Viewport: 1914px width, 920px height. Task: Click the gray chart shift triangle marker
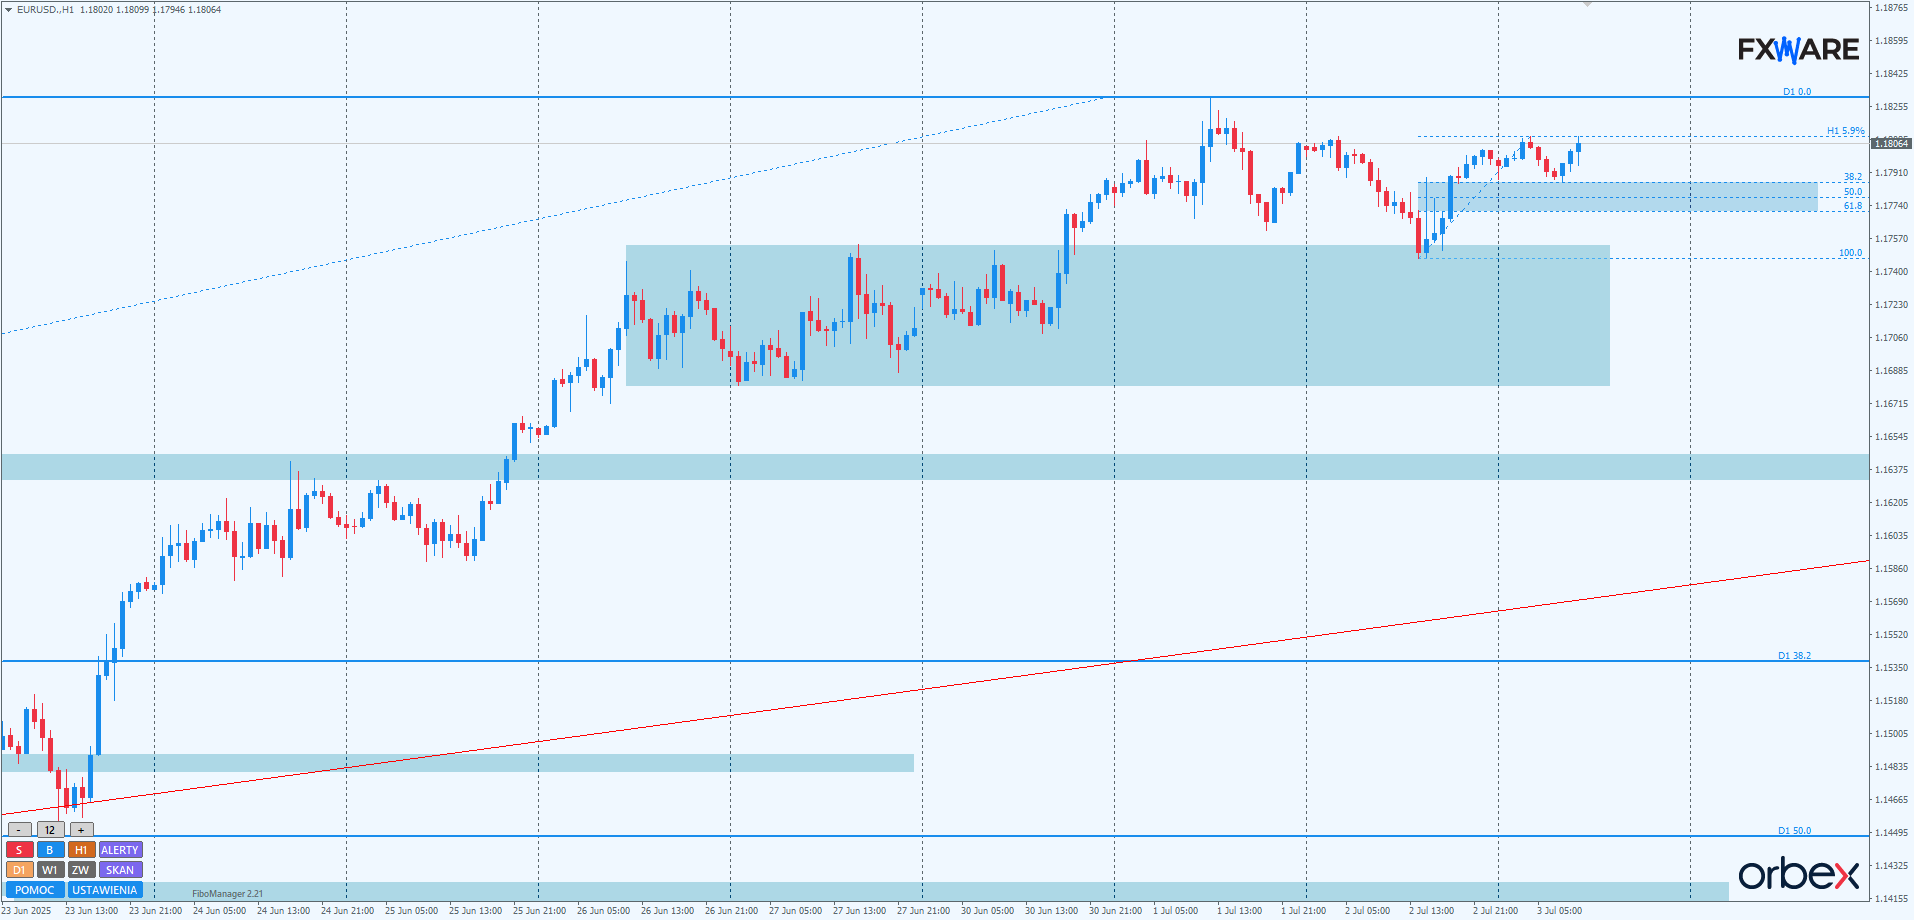click(1587, 5)
